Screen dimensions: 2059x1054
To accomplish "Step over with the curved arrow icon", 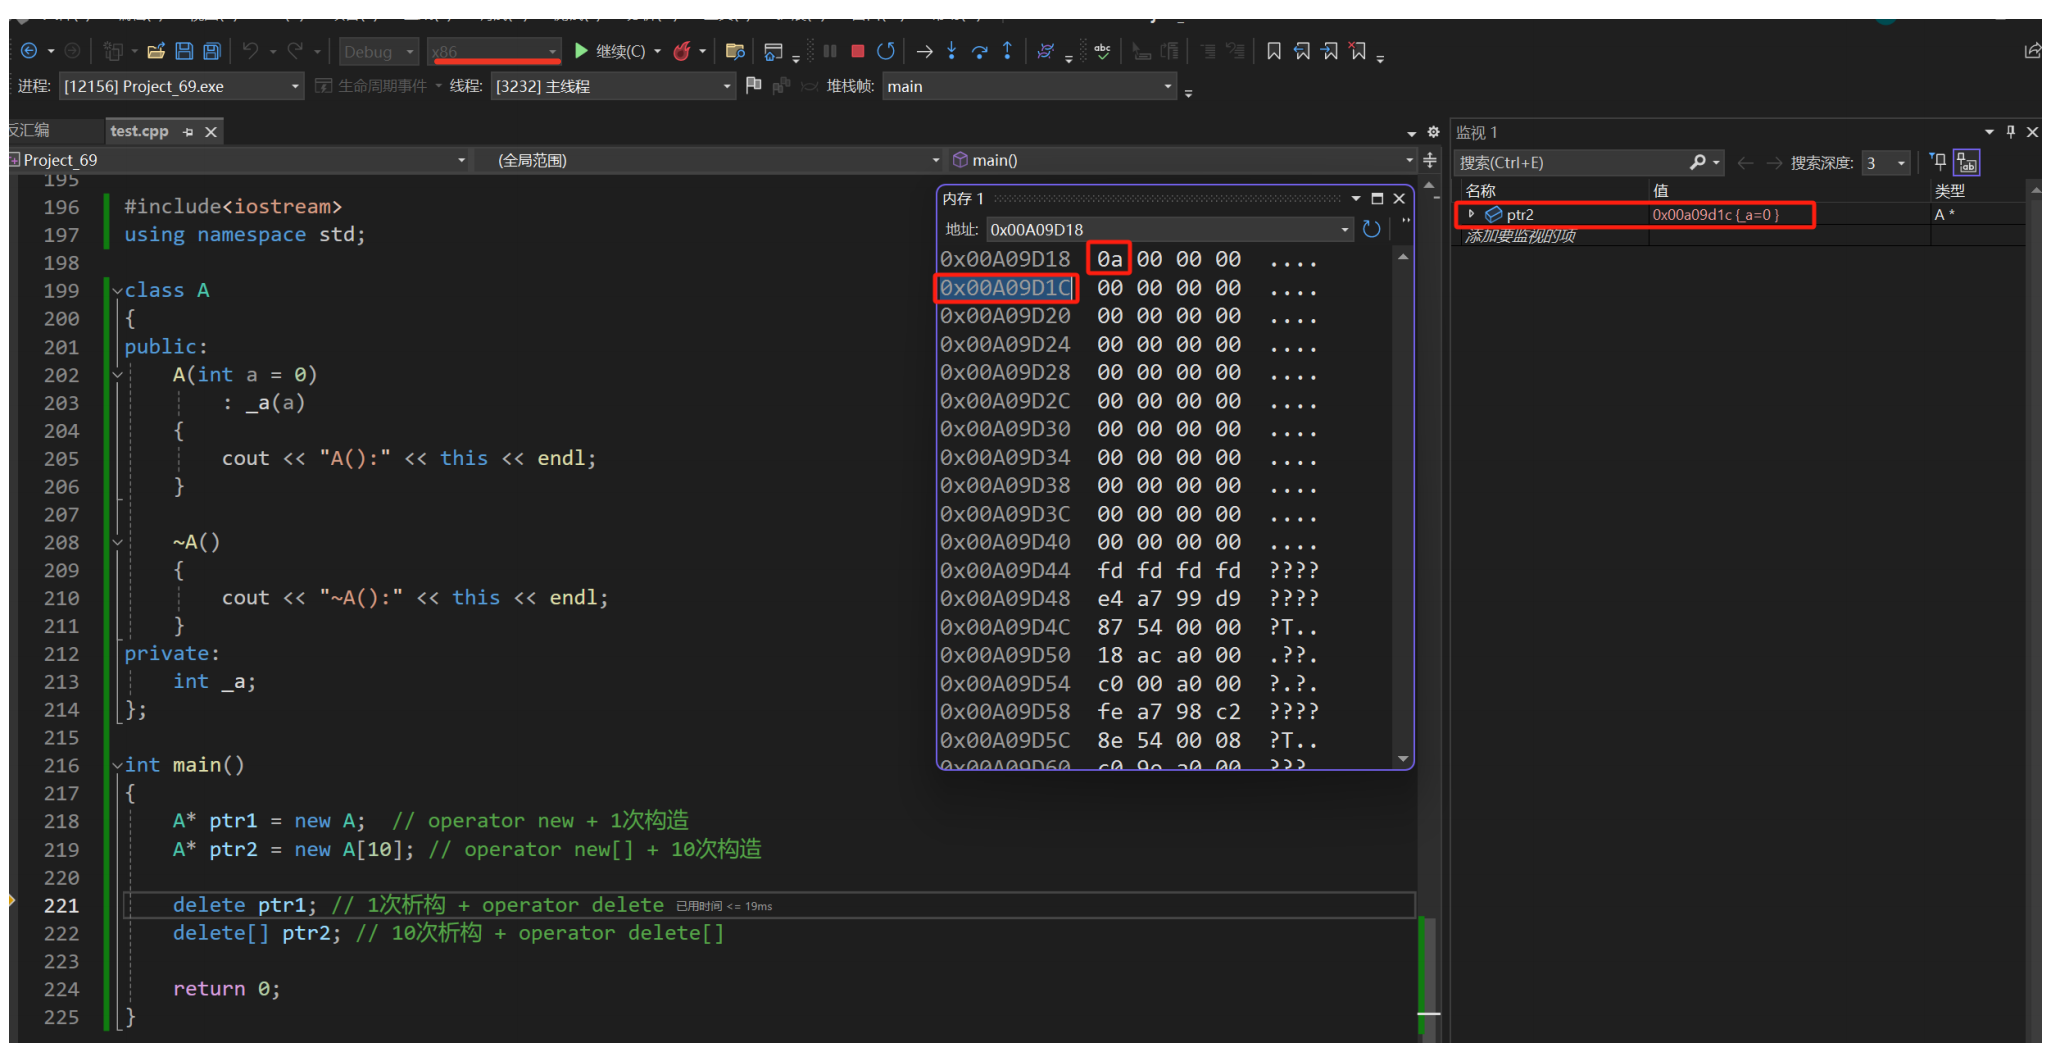I will point(980,51).
